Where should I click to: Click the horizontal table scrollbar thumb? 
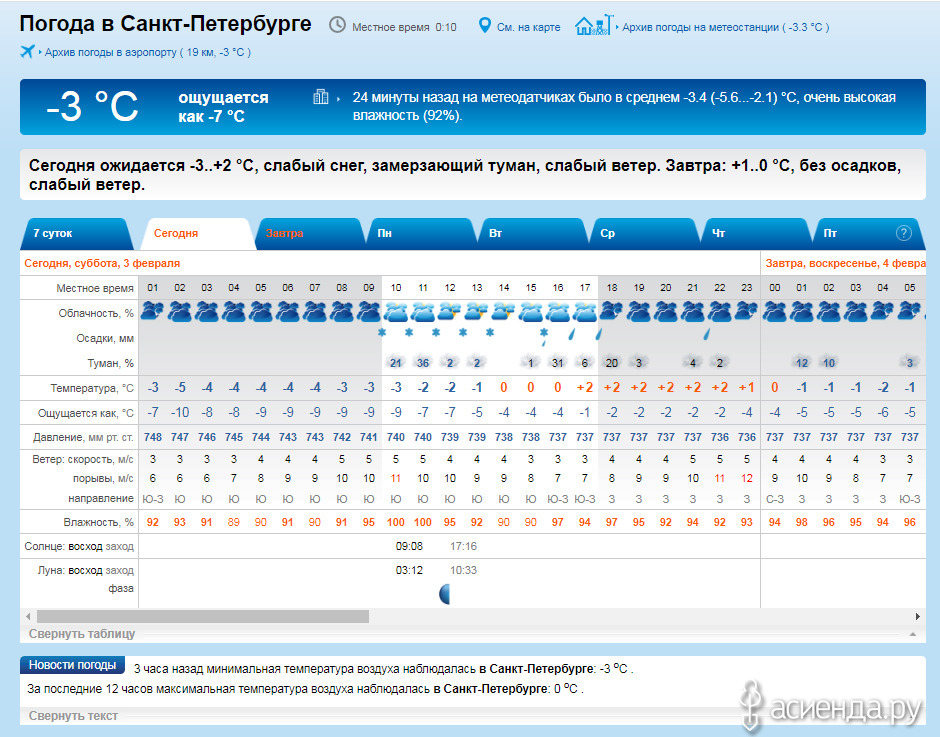[x=203, y=616]
